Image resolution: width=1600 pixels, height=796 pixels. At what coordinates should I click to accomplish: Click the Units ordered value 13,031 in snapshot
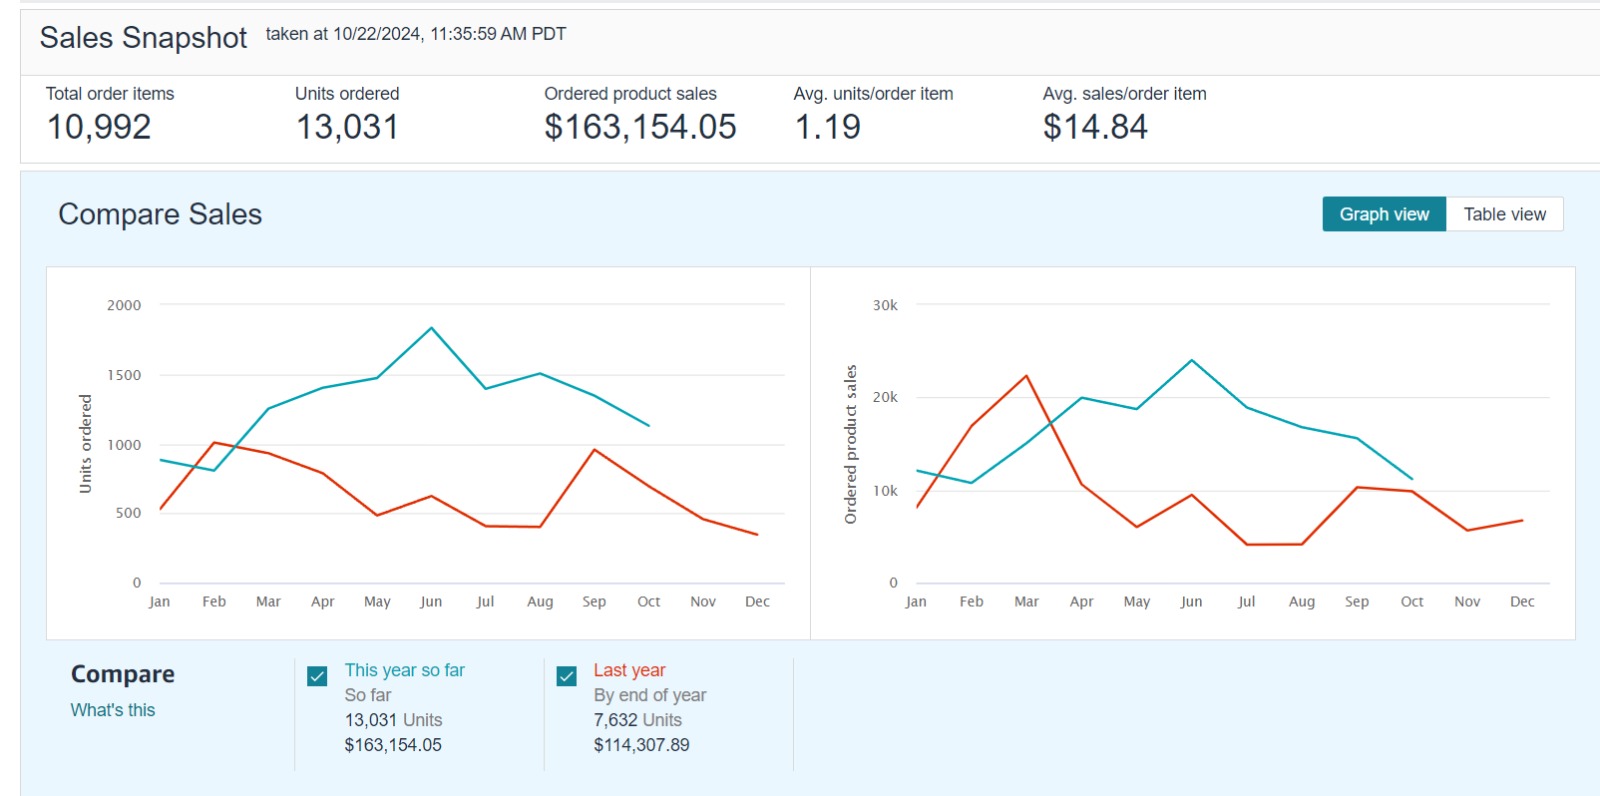coord(347,127)
